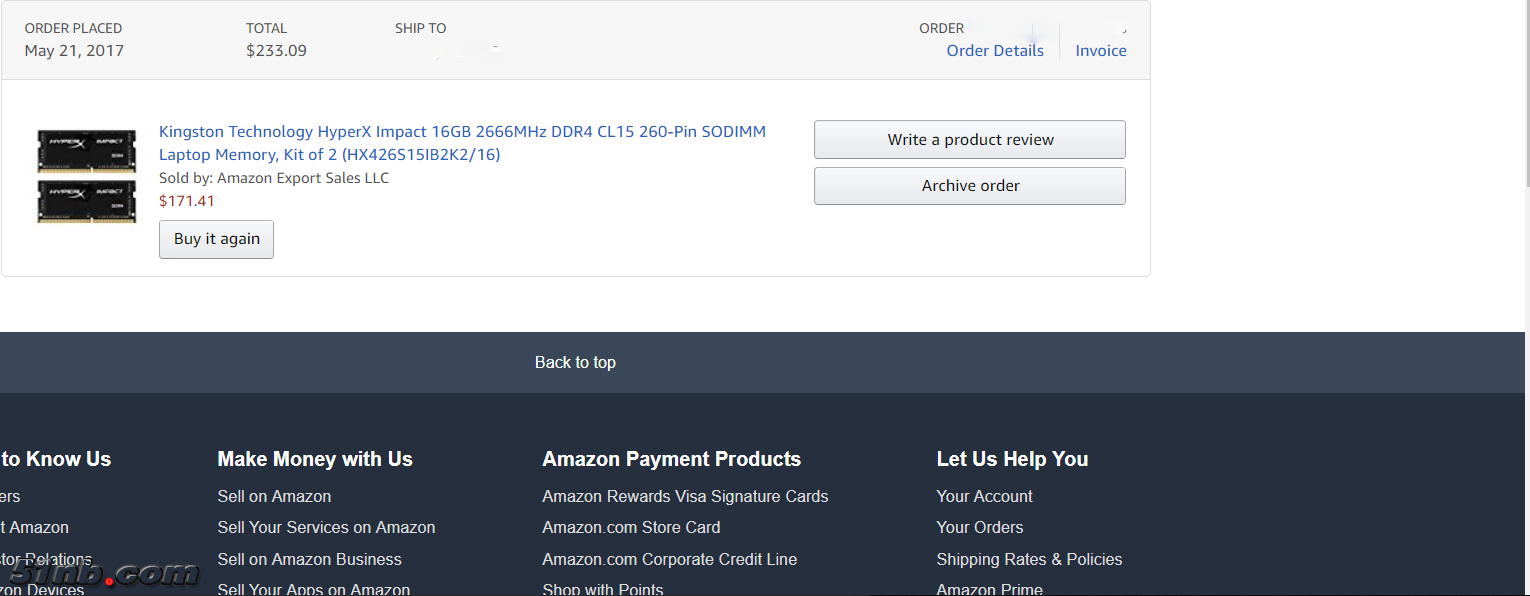Open Amazon Rewards Visa Signature Cards link

click(685, 496)
